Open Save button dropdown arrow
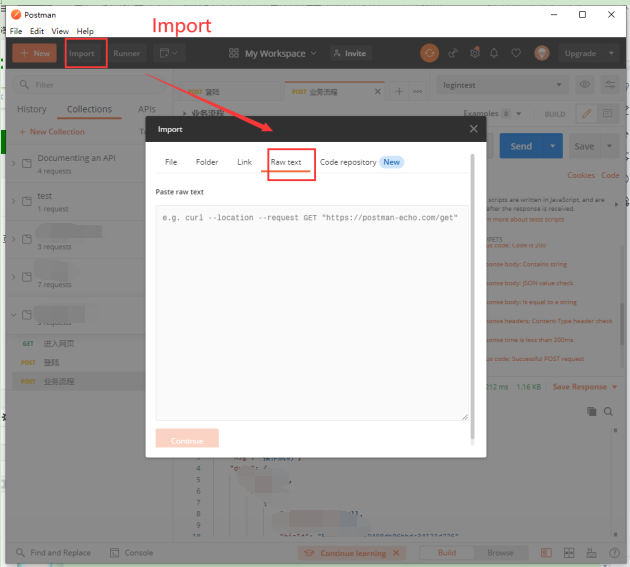This screenshot has width=630, height=567. point(610,146)
